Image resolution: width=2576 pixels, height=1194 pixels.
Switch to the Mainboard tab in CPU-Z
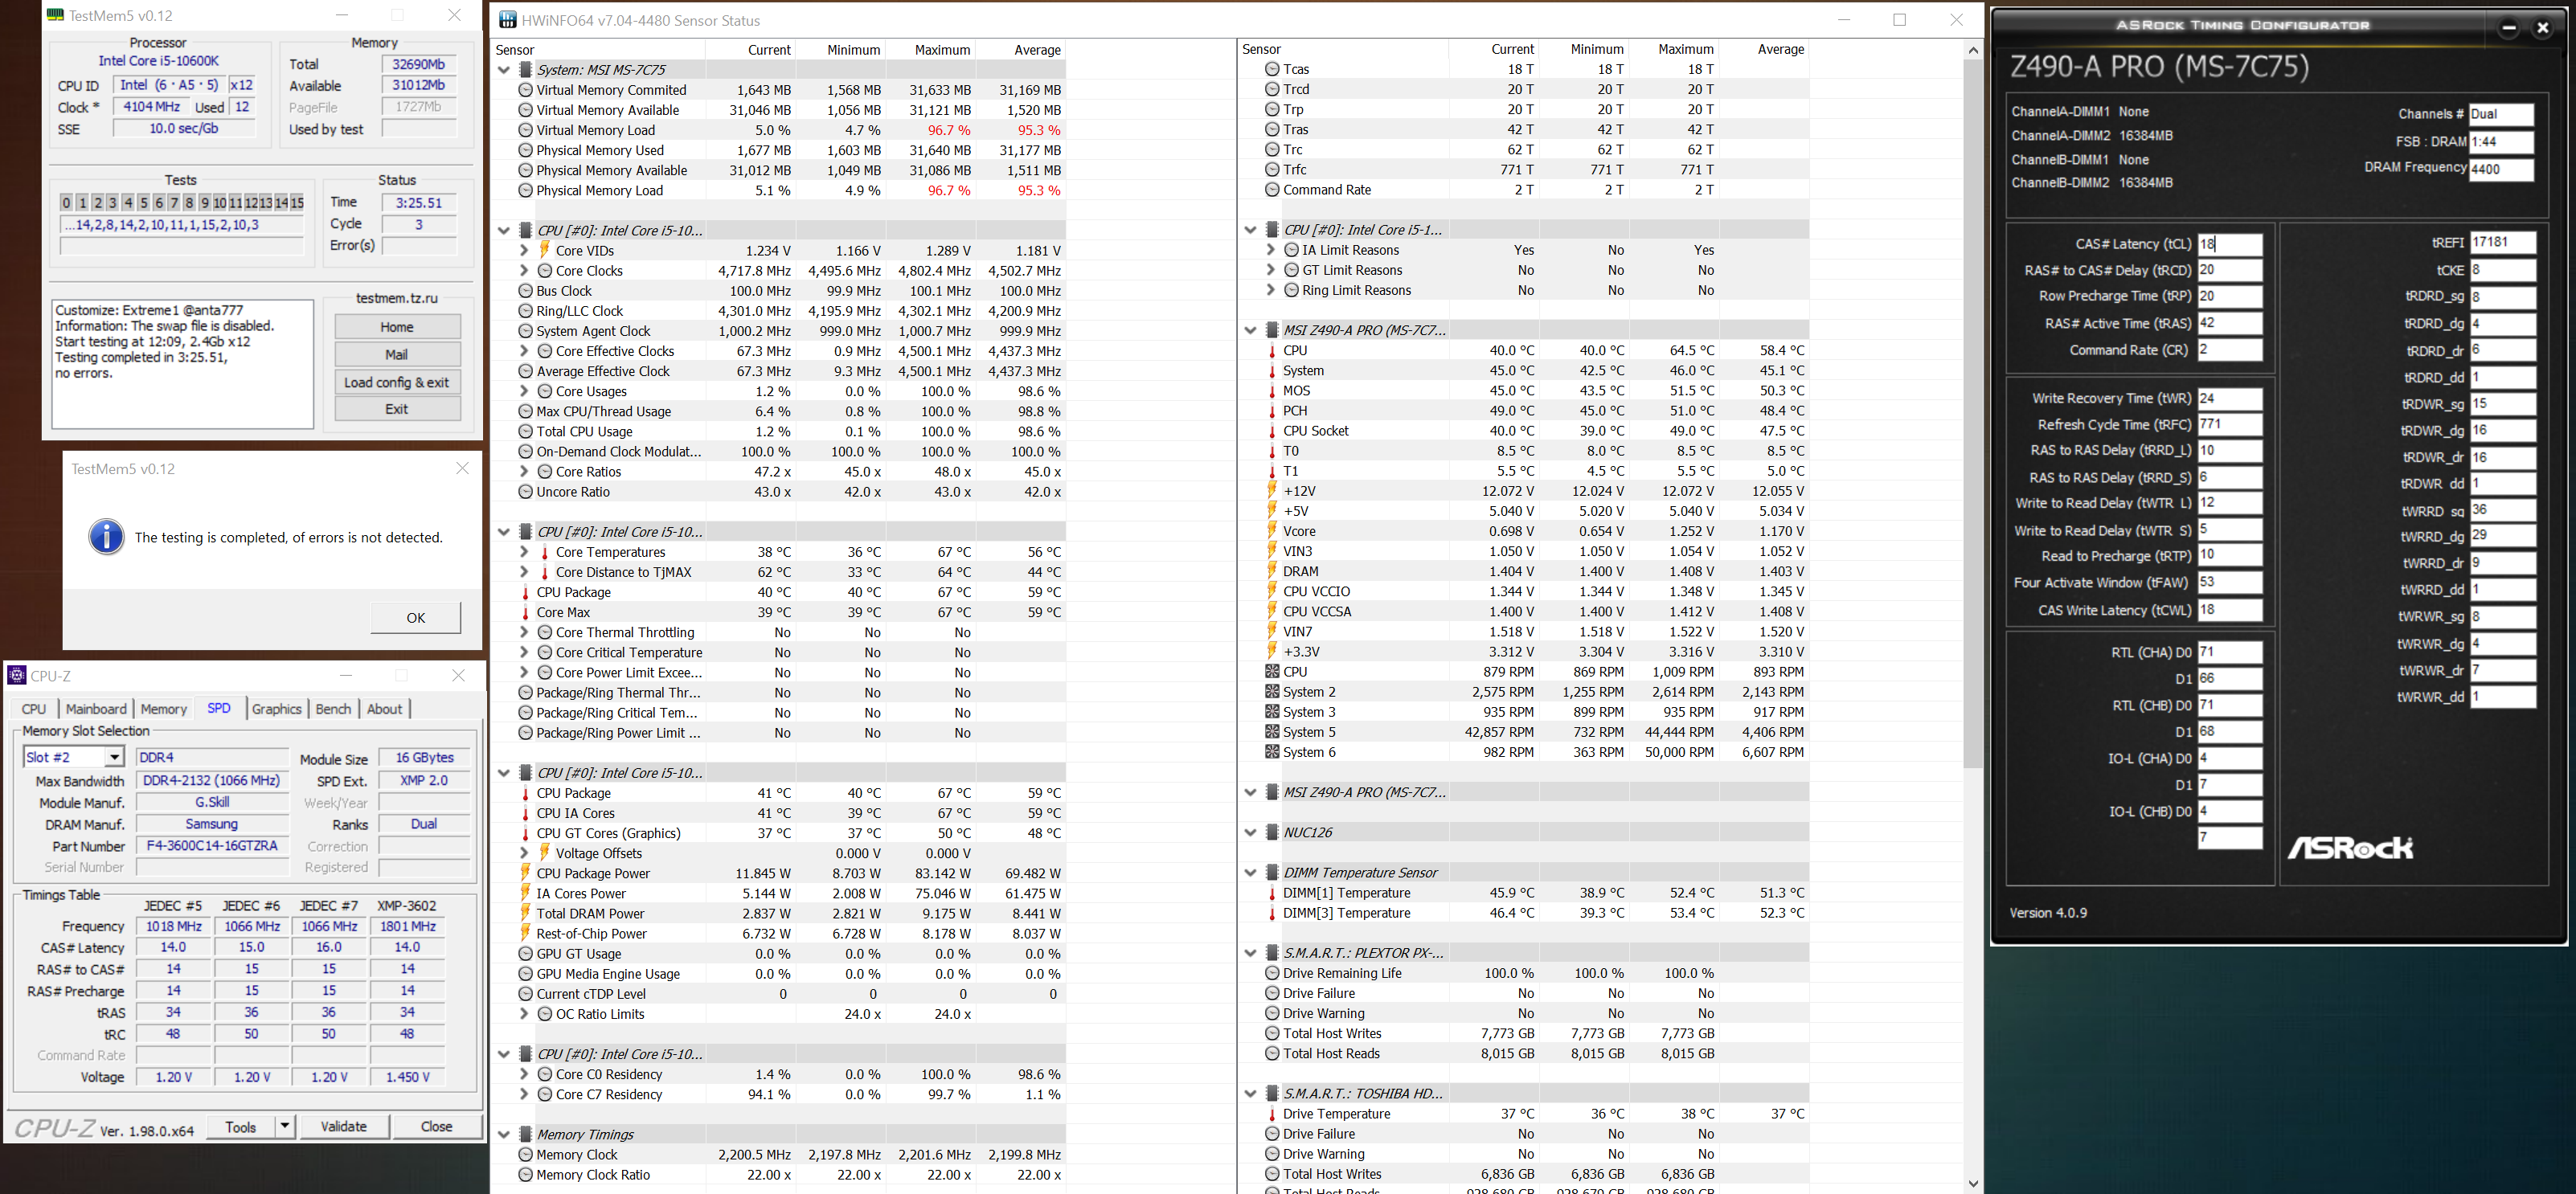(x=96, y=709)
